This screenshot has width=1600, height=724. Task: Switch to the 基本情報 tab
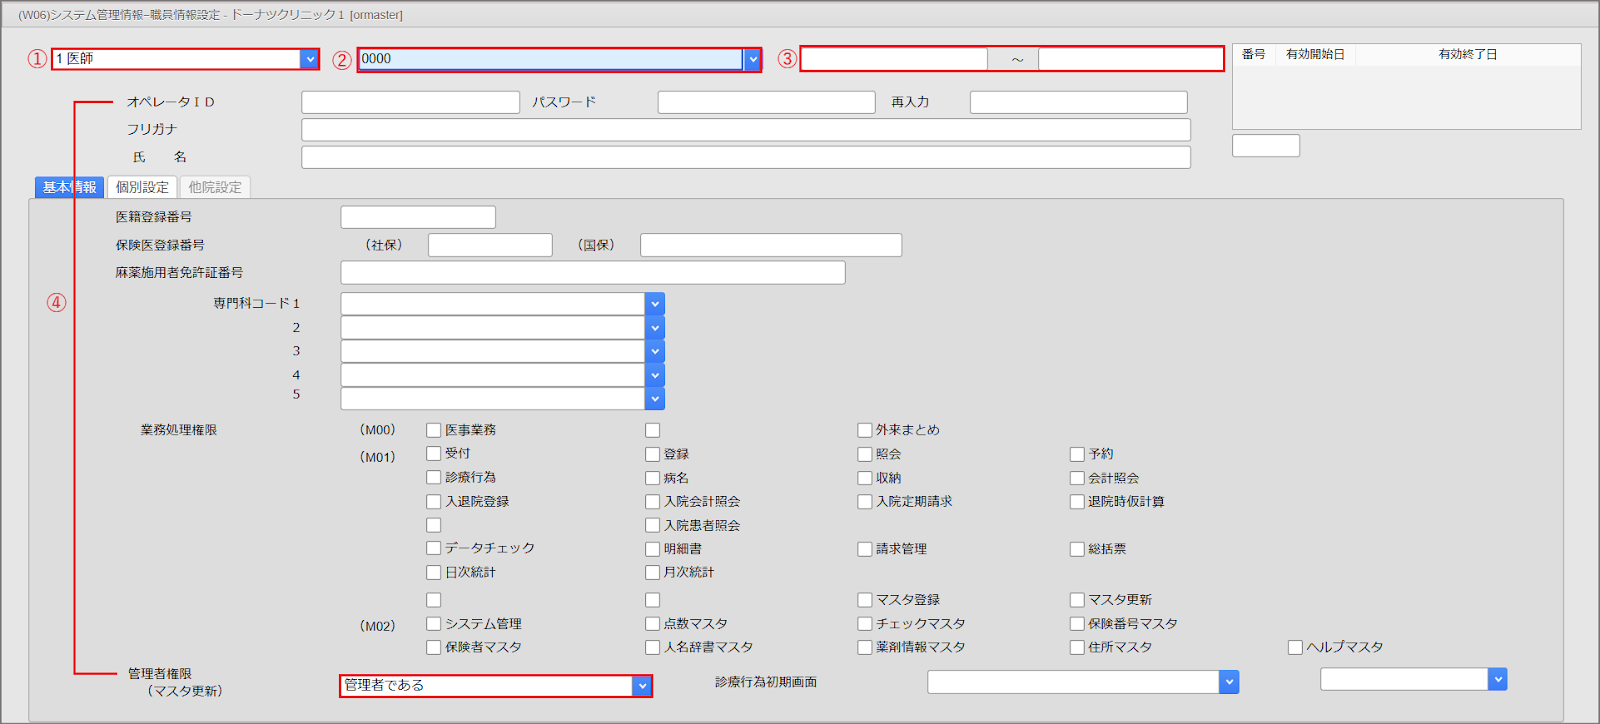[x=70, y=187]
